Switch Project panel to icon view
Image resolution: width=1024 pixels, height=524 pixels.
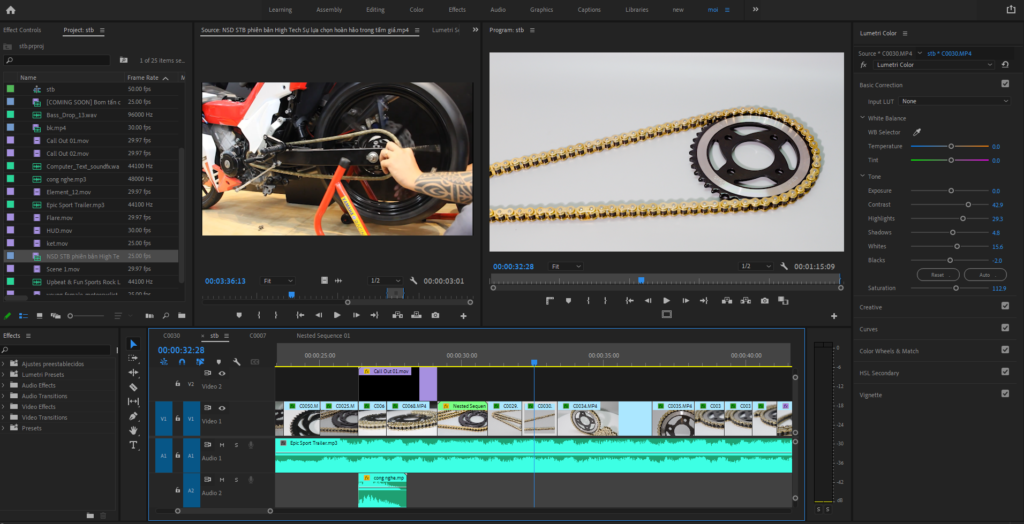[x=39, y=316]
